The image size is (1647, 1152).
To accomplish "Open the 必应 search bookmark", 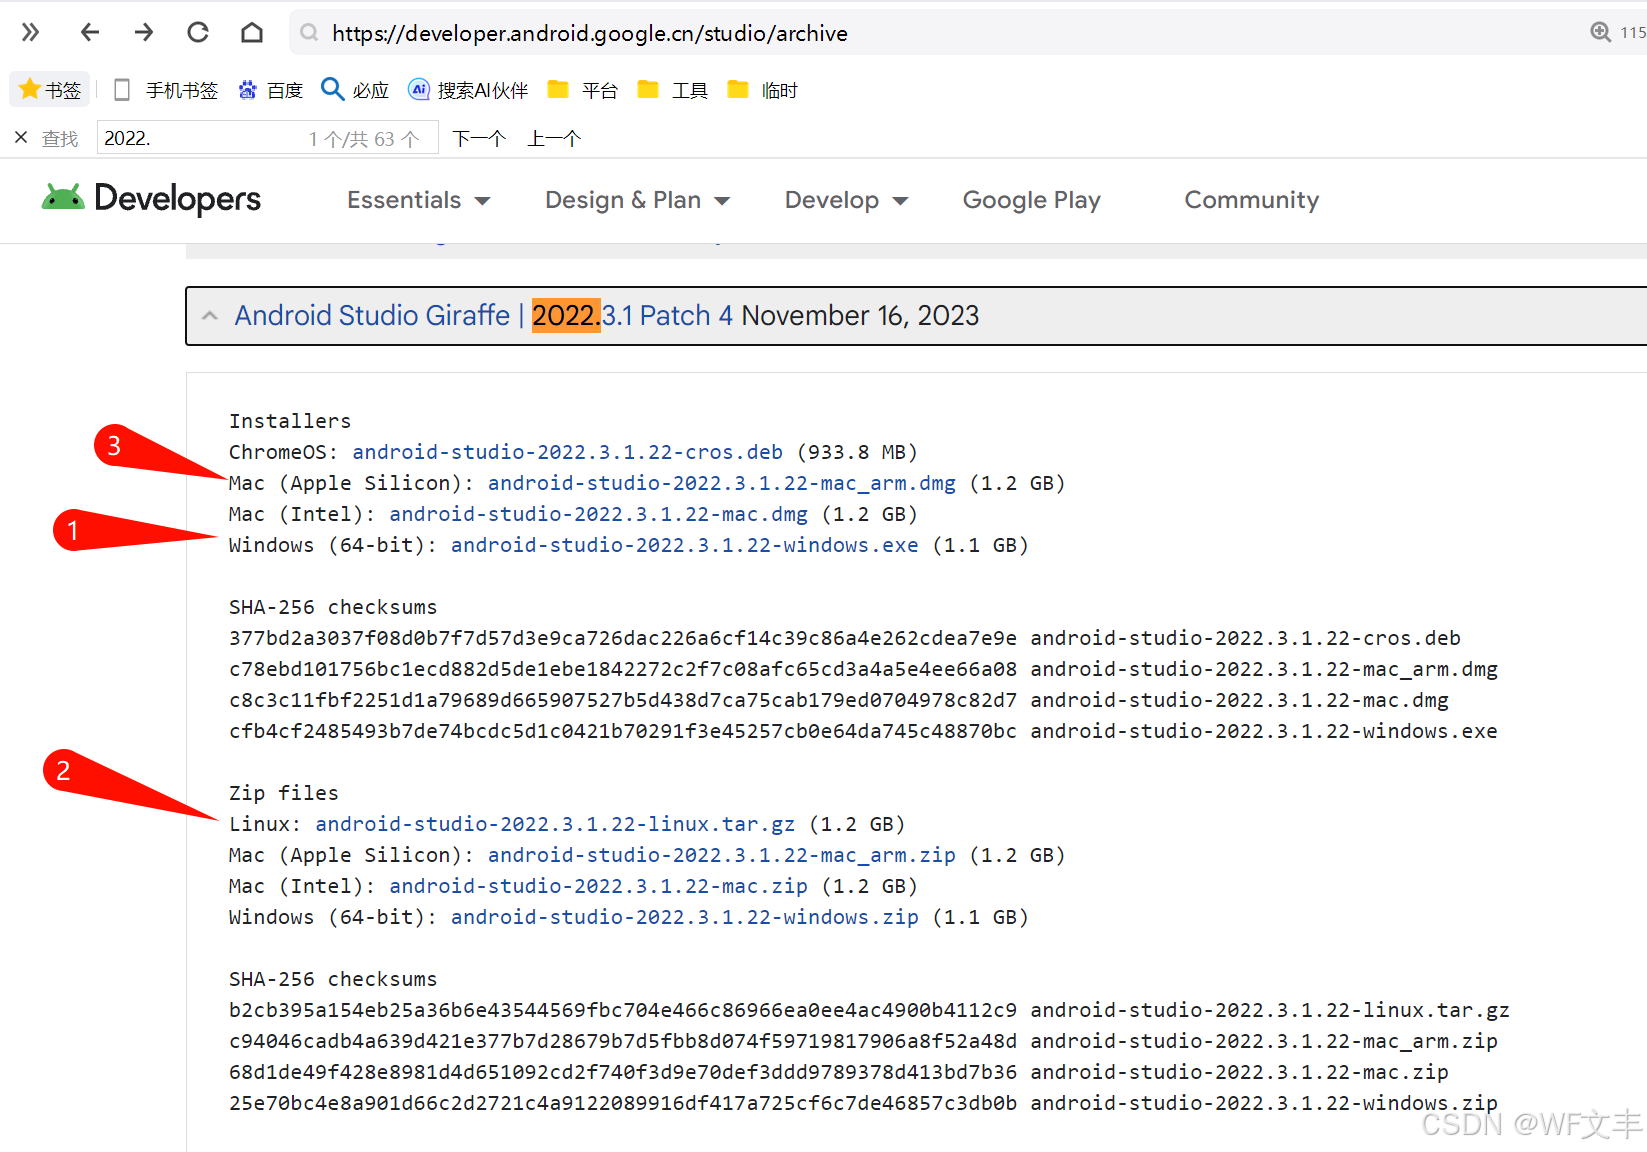I will (x=355, y=91).
